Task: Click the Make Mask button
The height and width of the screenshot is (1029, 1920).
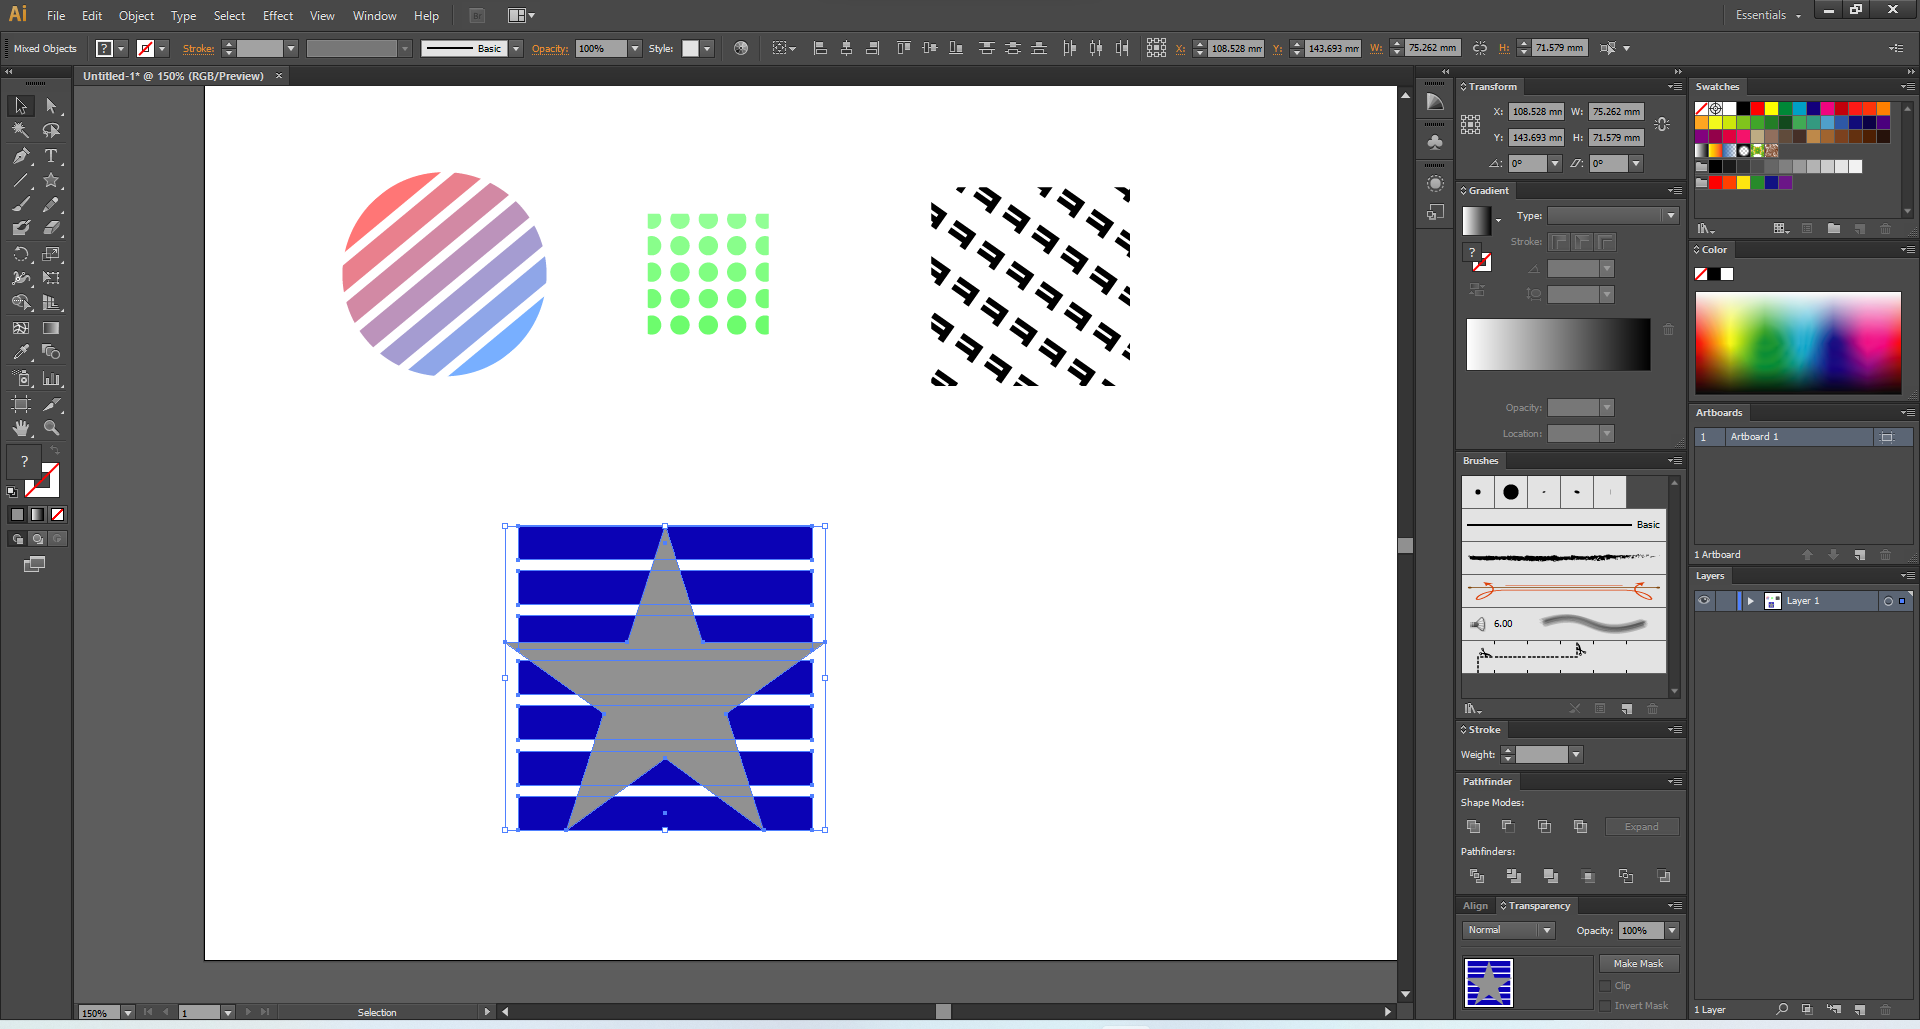Action: [1638, 964]
